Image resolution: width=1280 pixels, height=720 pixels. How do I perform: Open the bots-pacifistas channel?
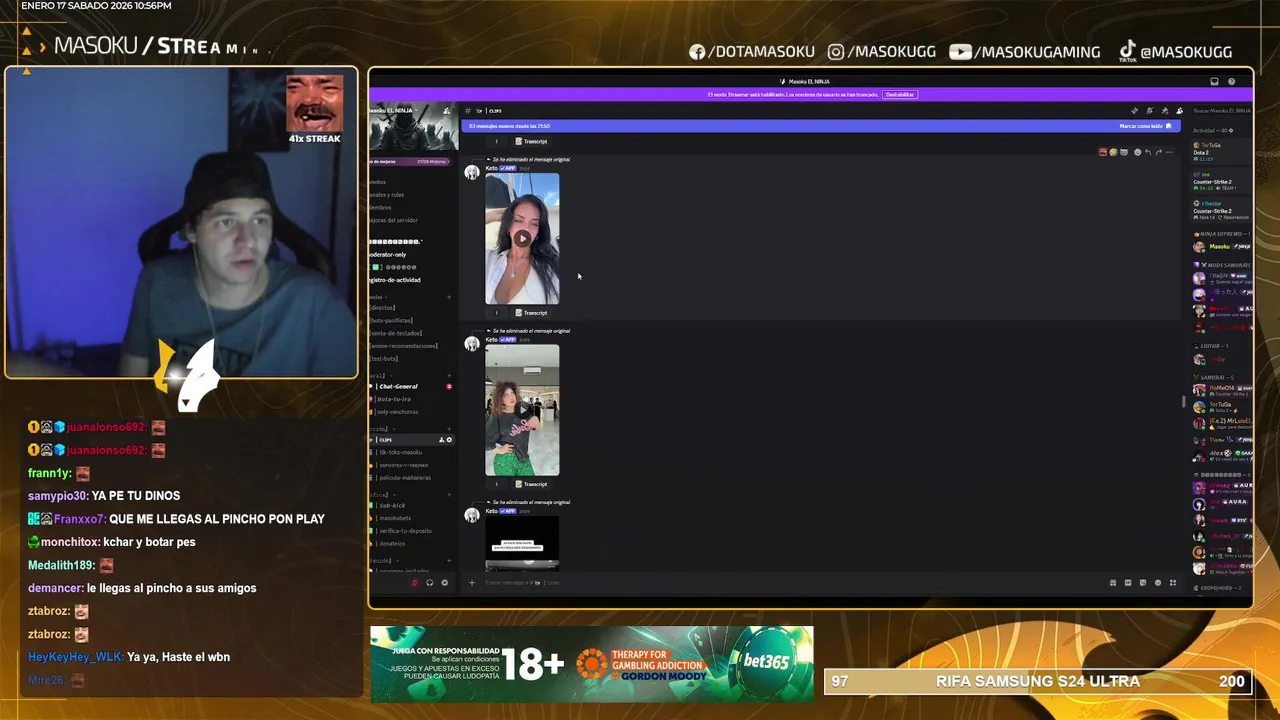[391, 321]
